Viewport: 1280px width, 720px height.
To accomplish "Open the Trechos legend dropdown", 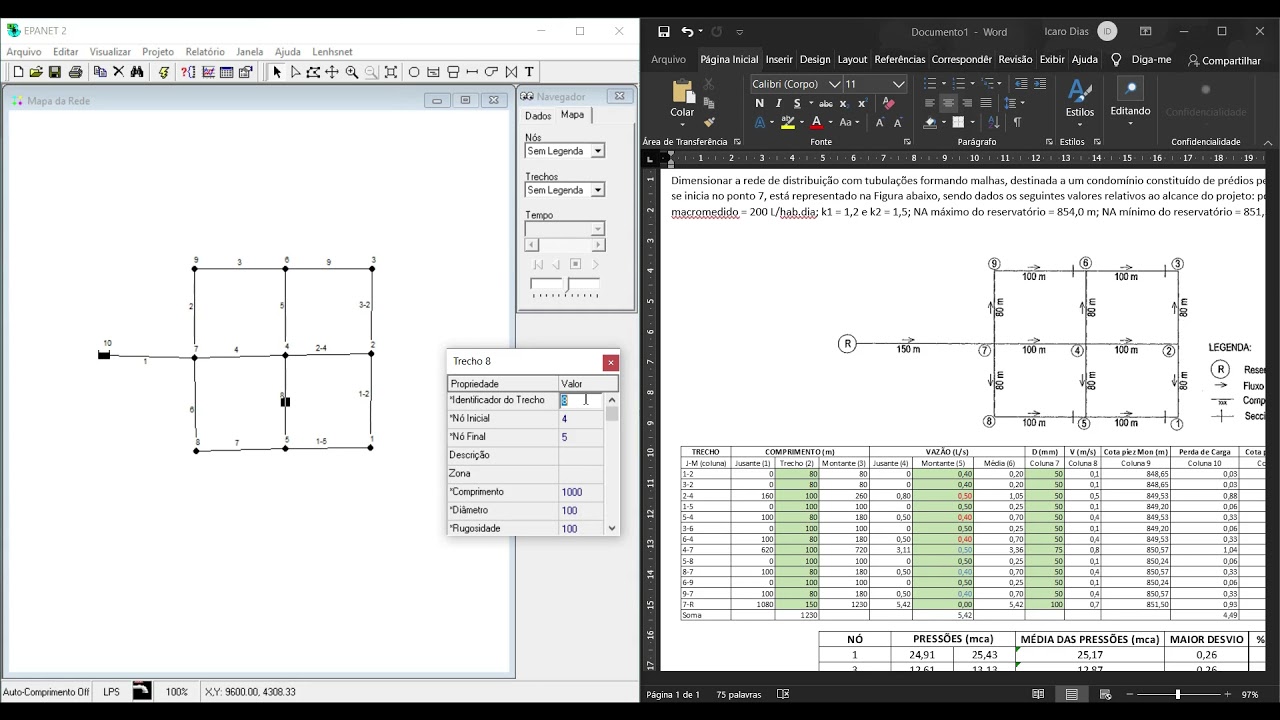I will click(x=598, y=190).
